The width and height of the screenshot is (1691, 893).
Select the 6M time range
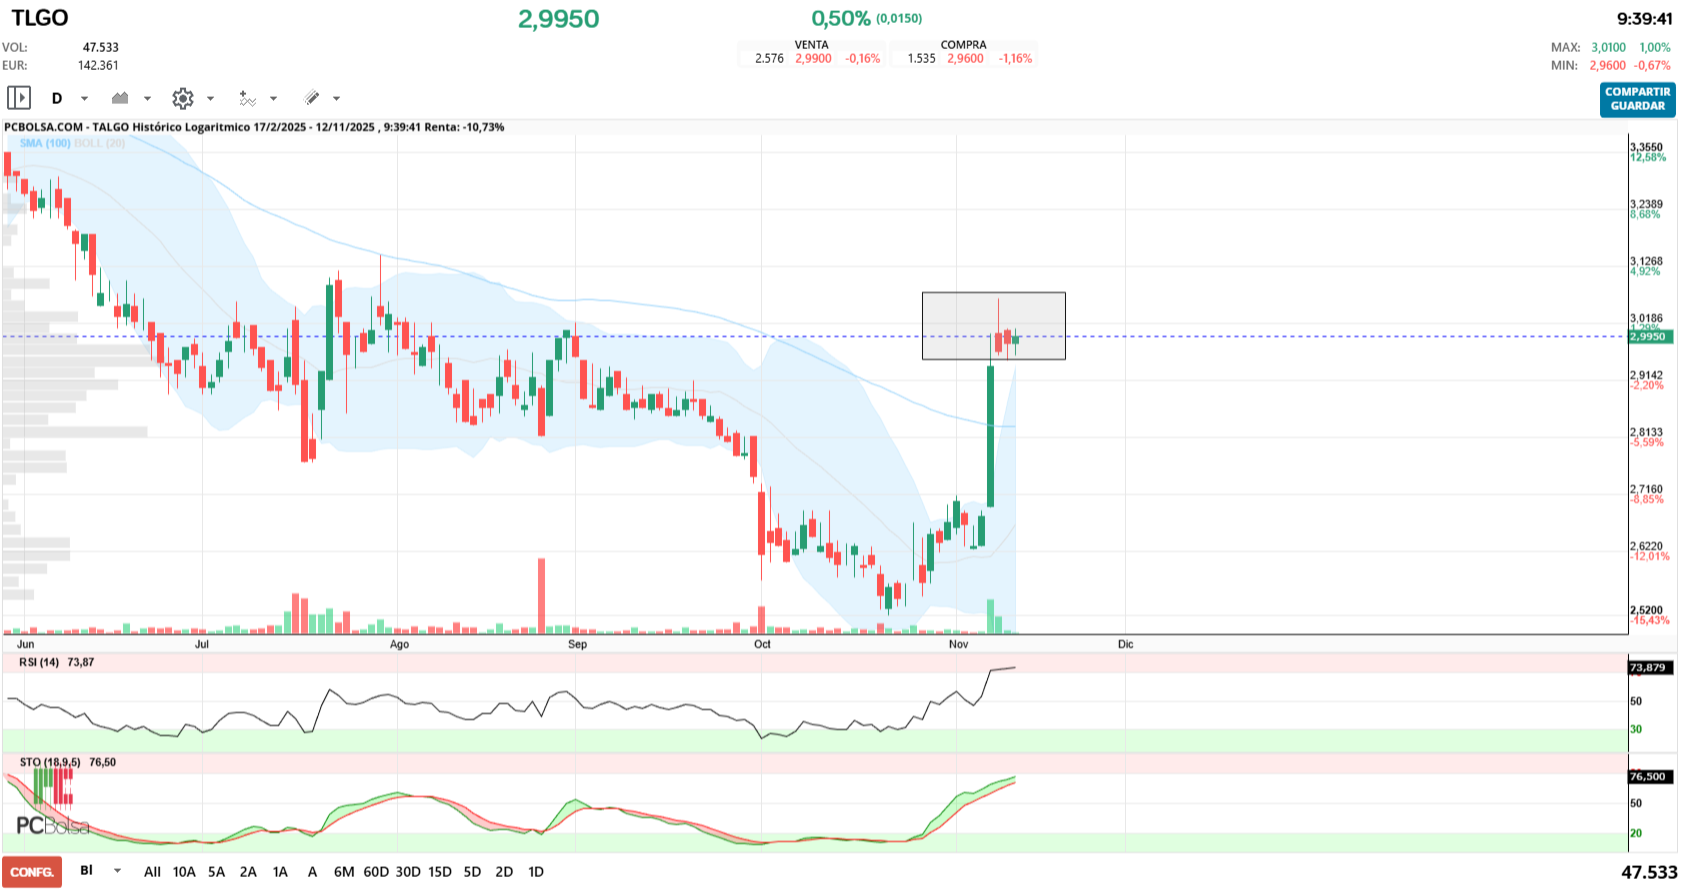click(344, 872)
